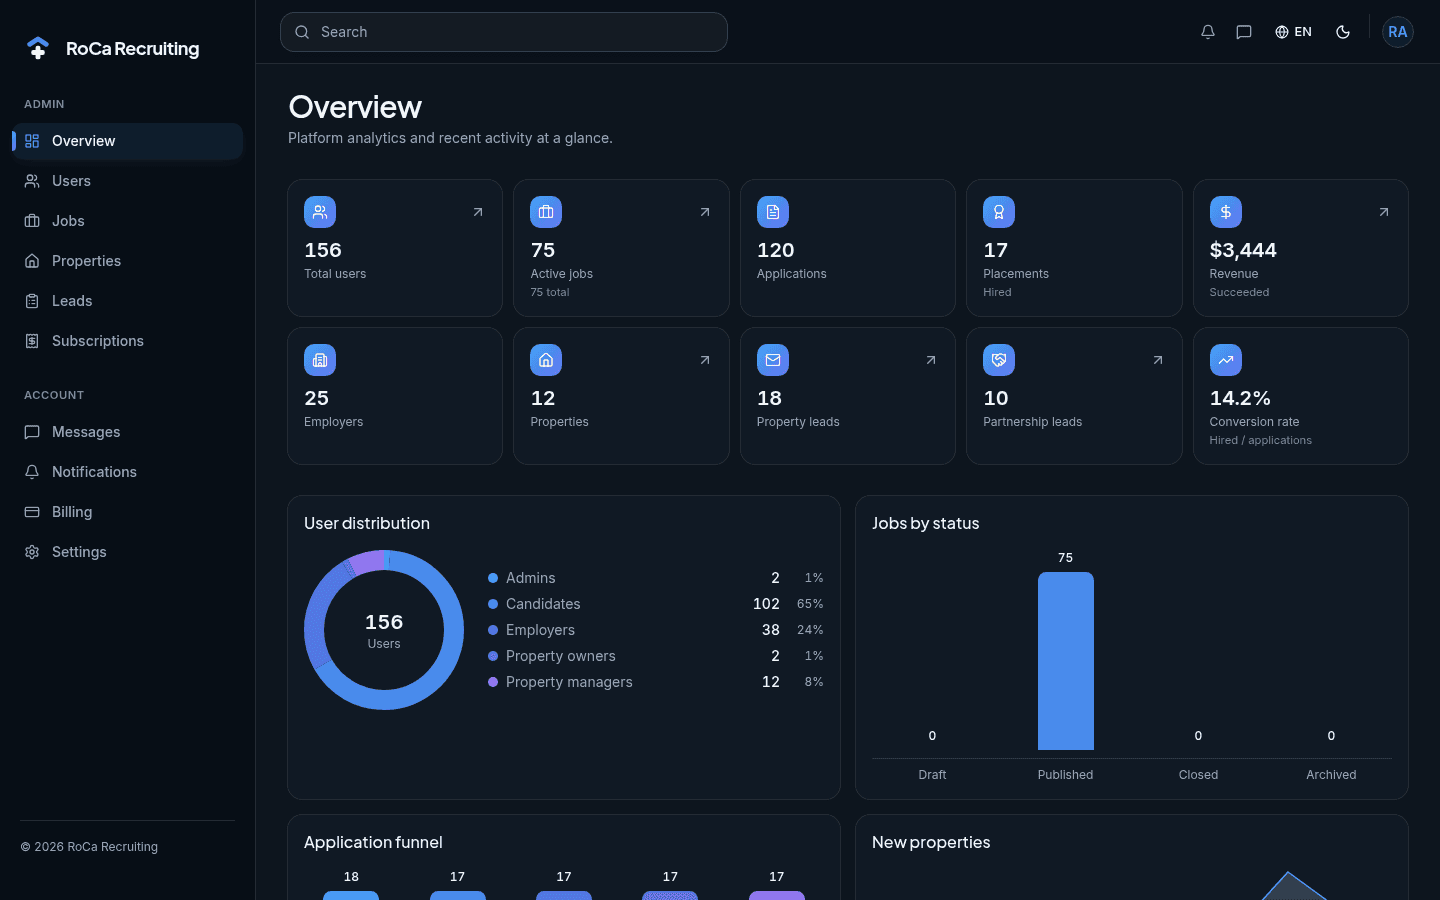
Task: Go to Users in the sidebar
Action: click(128, 181)
